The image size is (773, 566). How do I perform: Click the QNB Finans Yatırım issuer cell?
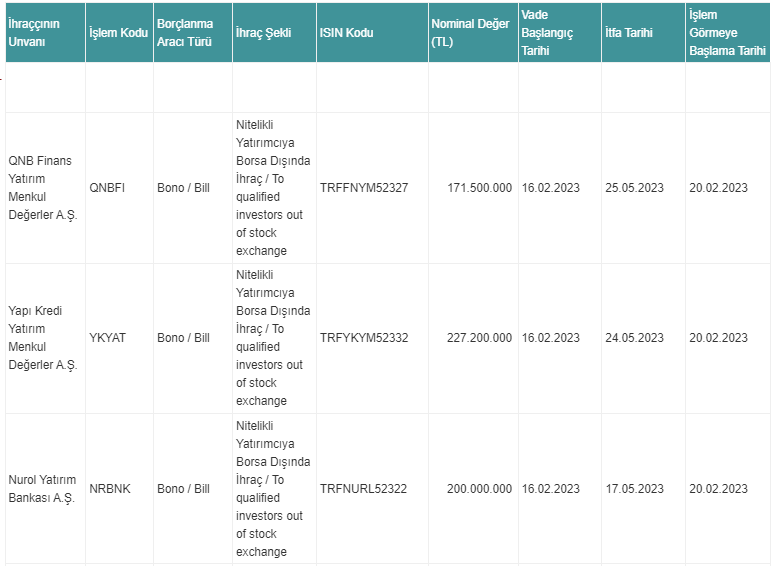pyautogui.click(x=41, y=188)
